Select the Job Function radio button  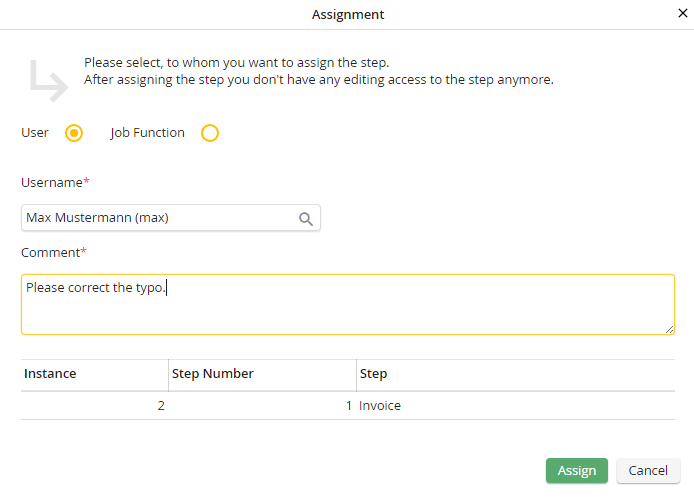pyautogui.click(x=210, y=133)
